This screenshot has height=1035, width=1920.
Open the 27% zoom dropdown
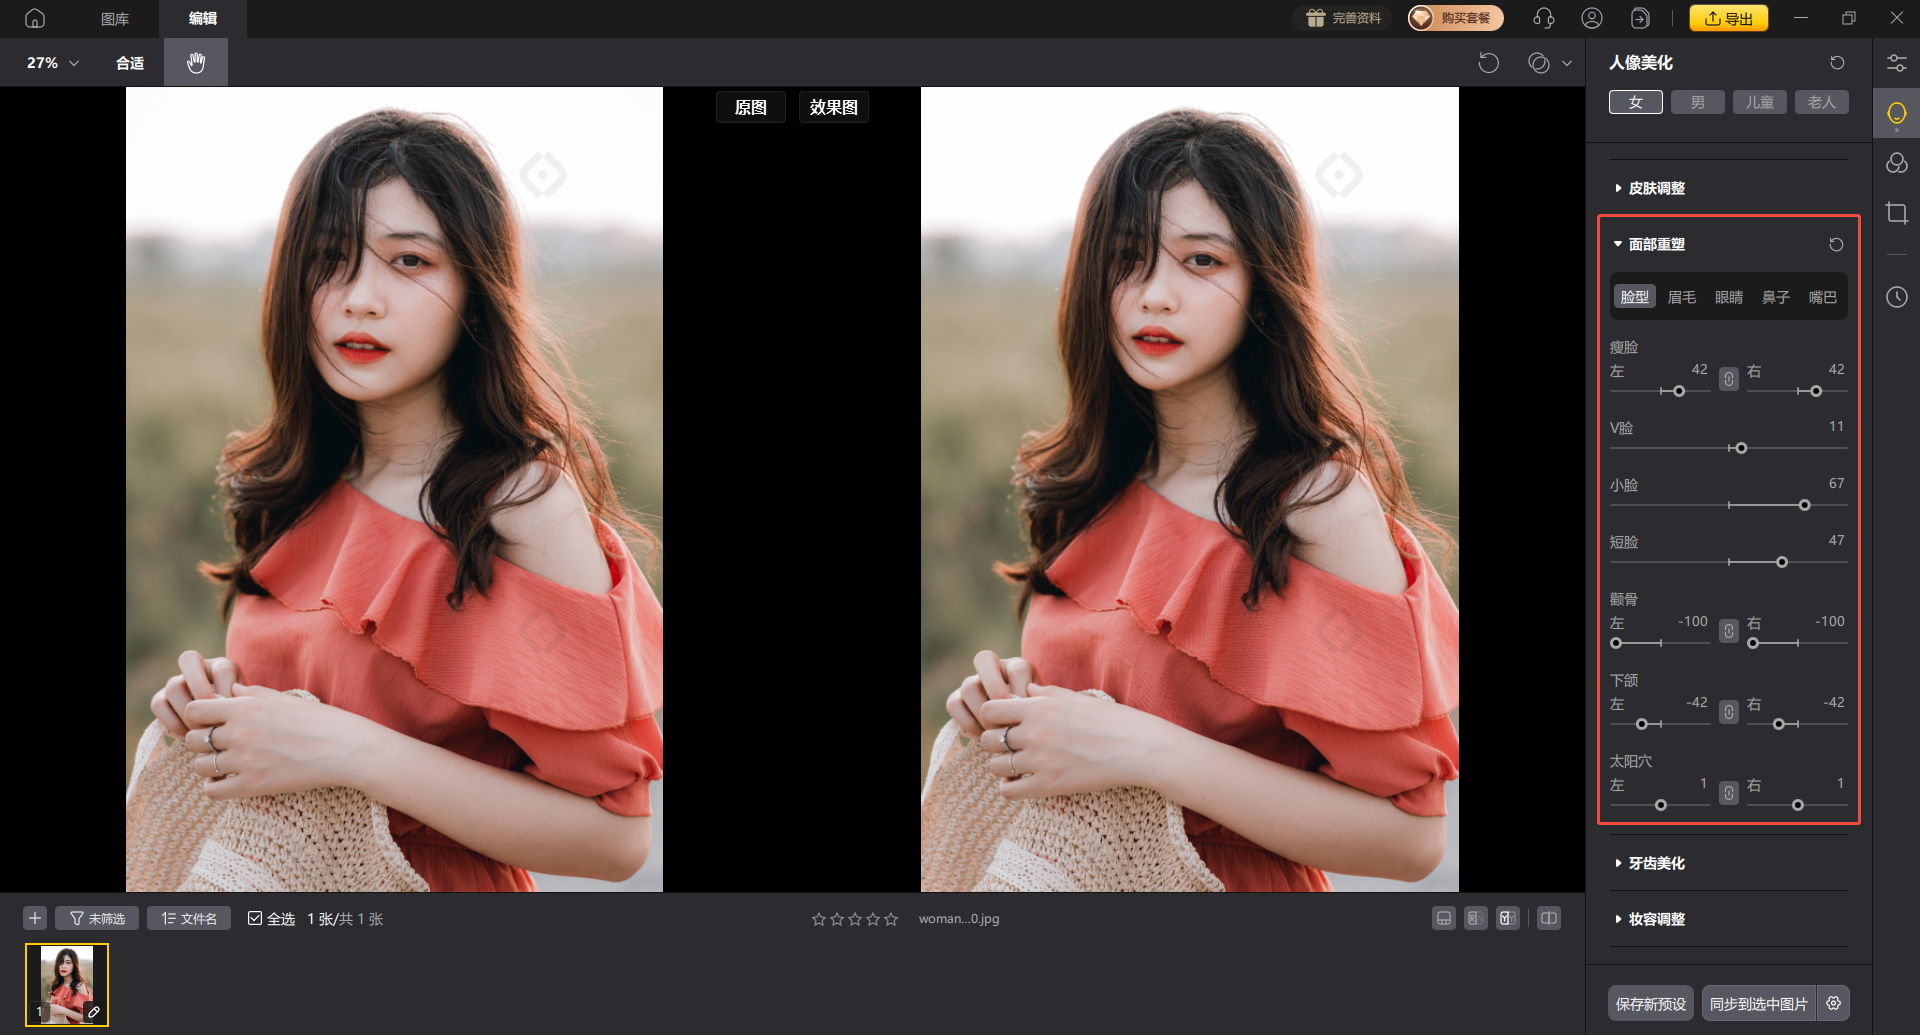pyautogui.click(x=52, y=63)
